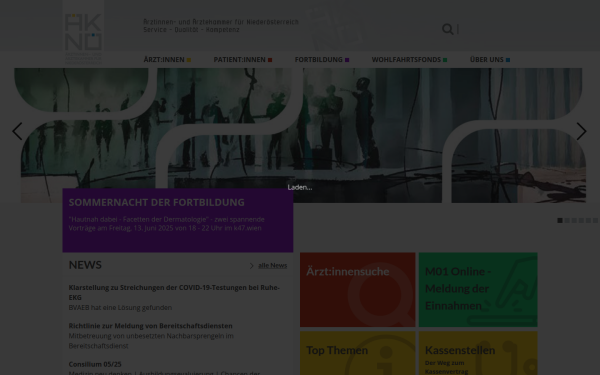Viewport: 600px width, 375px height.
Task: Select the fifth slider pagination dot
Action: 588,220
